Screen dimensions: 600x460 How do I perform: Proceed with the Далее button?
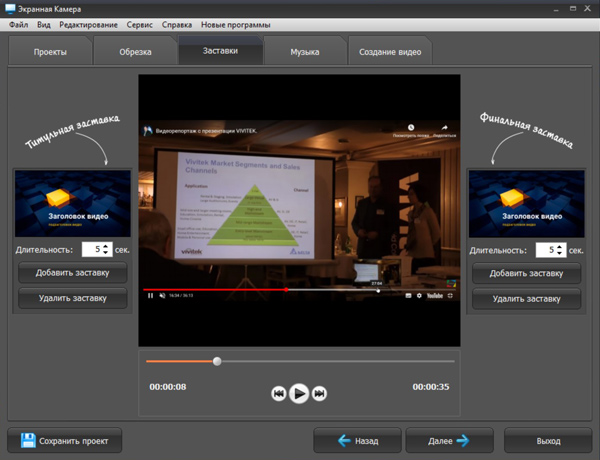point(450,441)
